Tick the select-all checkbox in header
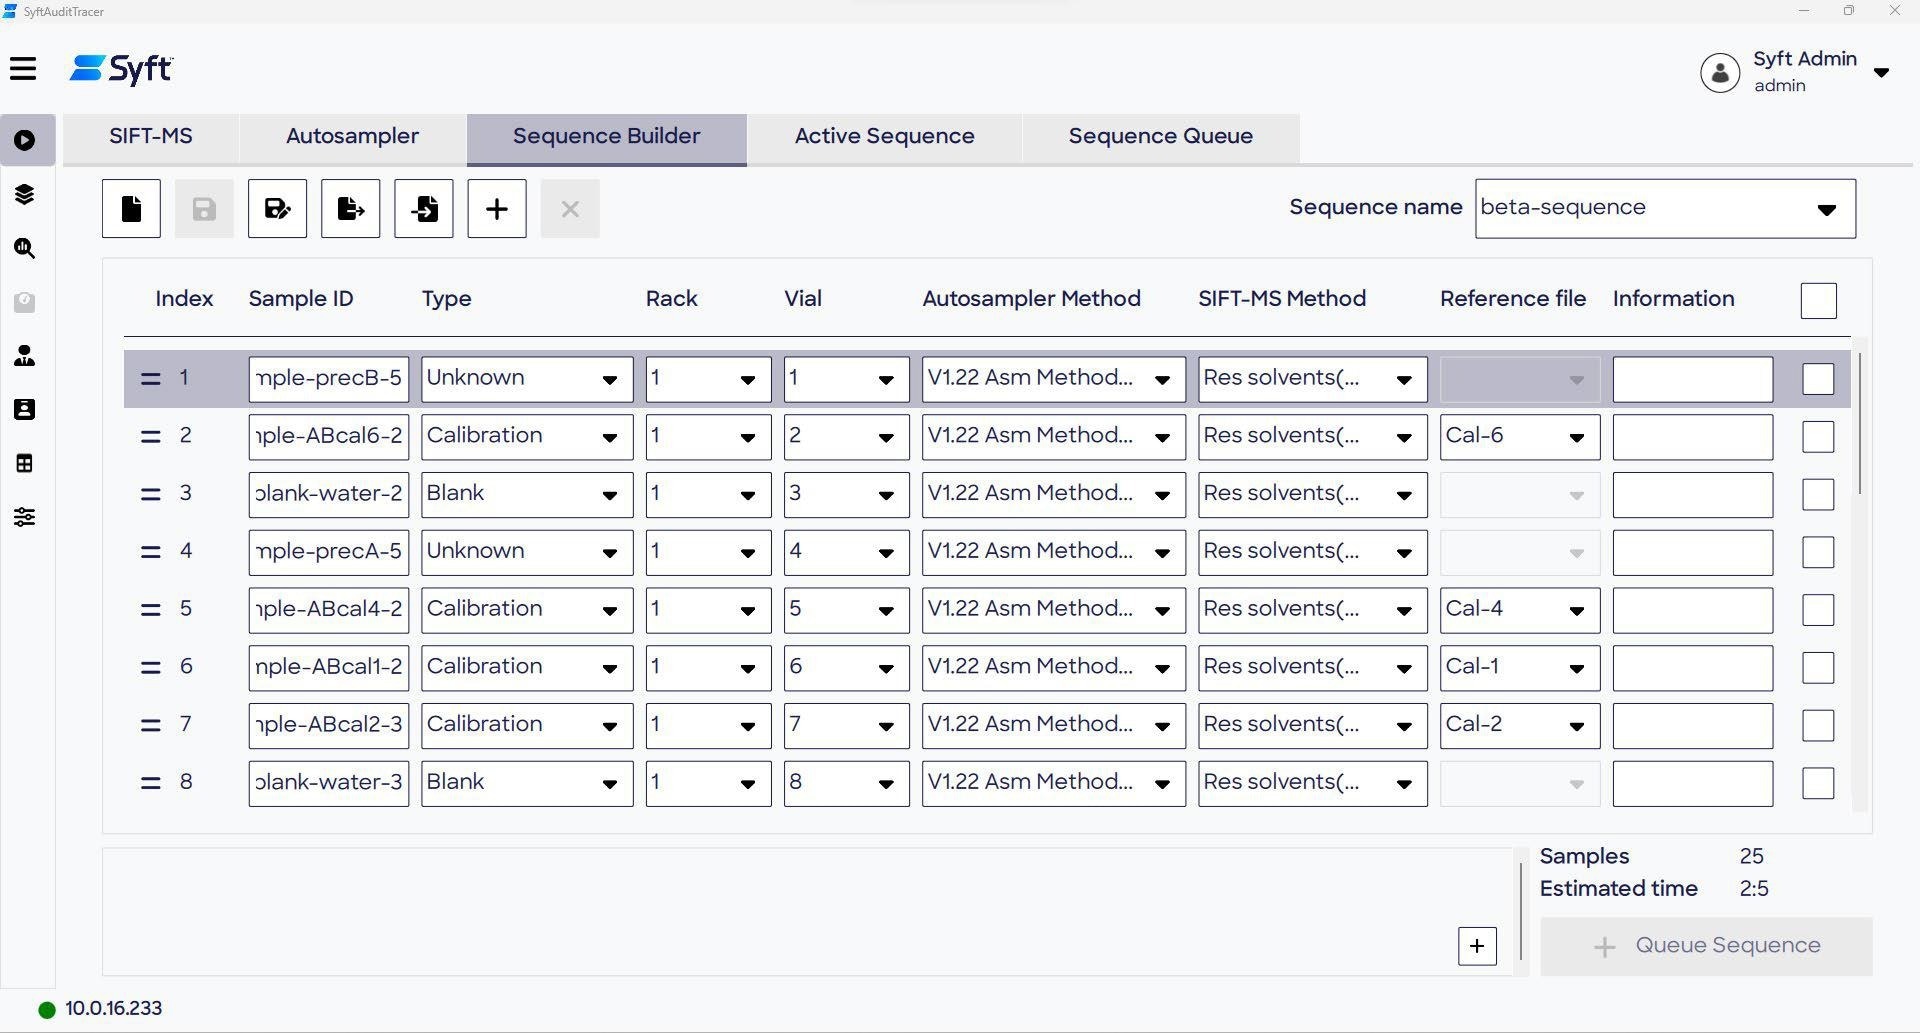Screen dimensions: 1920x1033 [x=1818, y=300]
